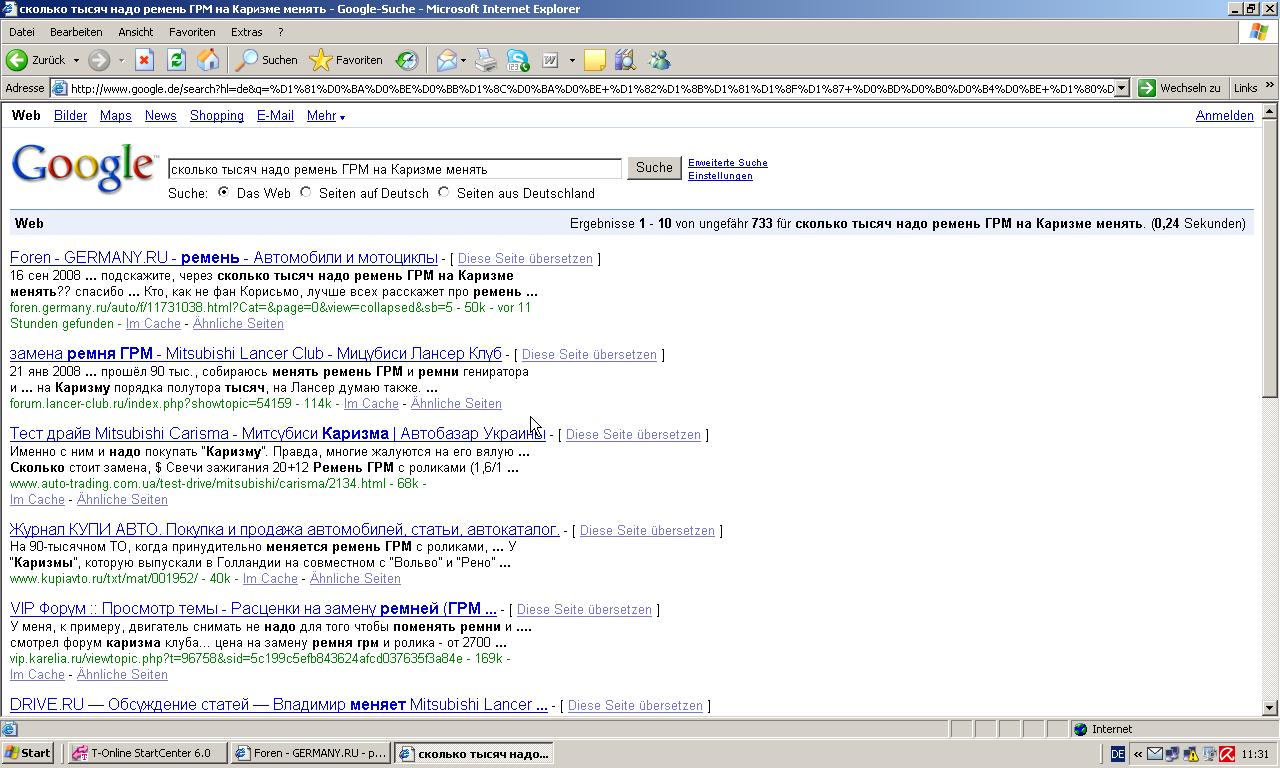Open the address bar dropdown
This screenshot has width=1280, height=768.
tap(1121, 88)
